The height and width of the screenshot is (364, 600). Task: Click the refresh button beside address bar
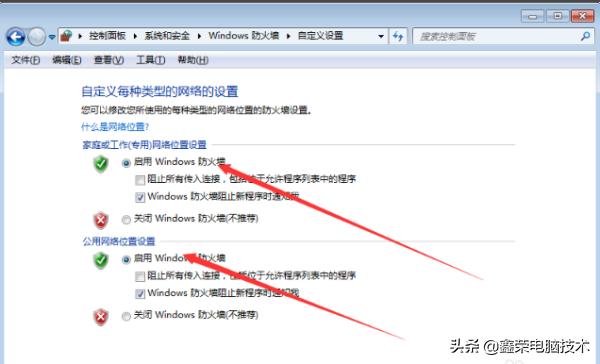tap(398, 36)
